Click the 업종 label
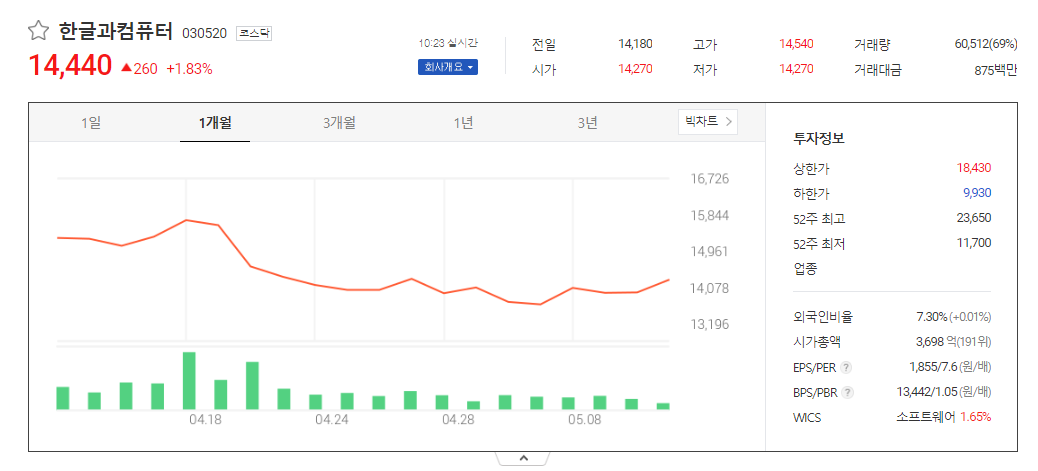Viewport: 1038px width, 471px height. click(x=805, y=268)
